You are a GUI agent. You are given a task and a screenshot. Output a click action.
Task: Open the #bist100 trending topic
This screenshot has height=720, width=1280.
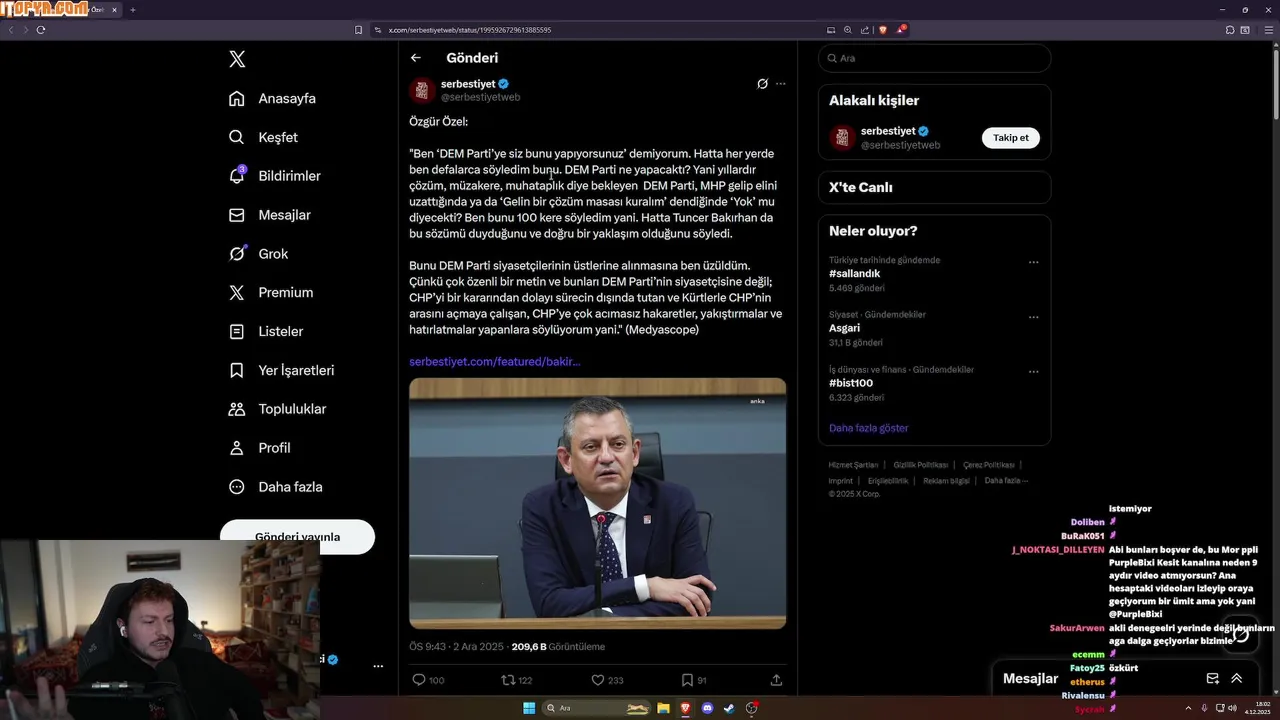pos(851,383)
